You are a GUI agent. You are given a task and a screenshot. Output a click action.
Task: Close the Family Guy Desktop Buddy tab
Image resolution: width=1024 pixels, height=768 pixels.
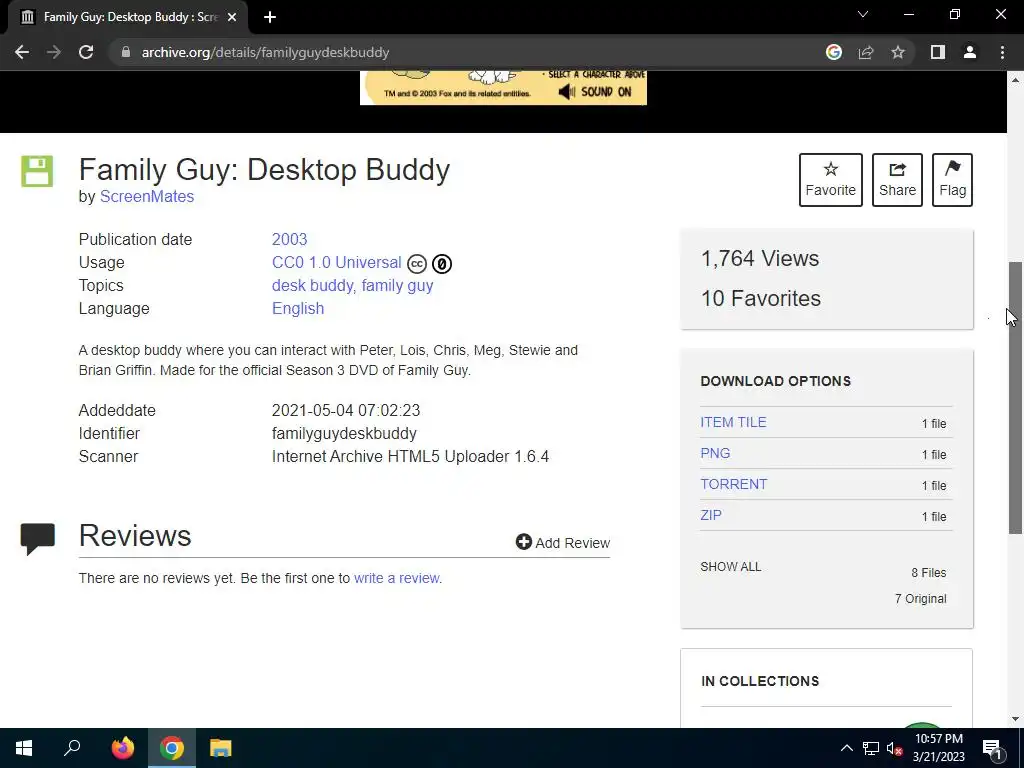pos(232,17)
